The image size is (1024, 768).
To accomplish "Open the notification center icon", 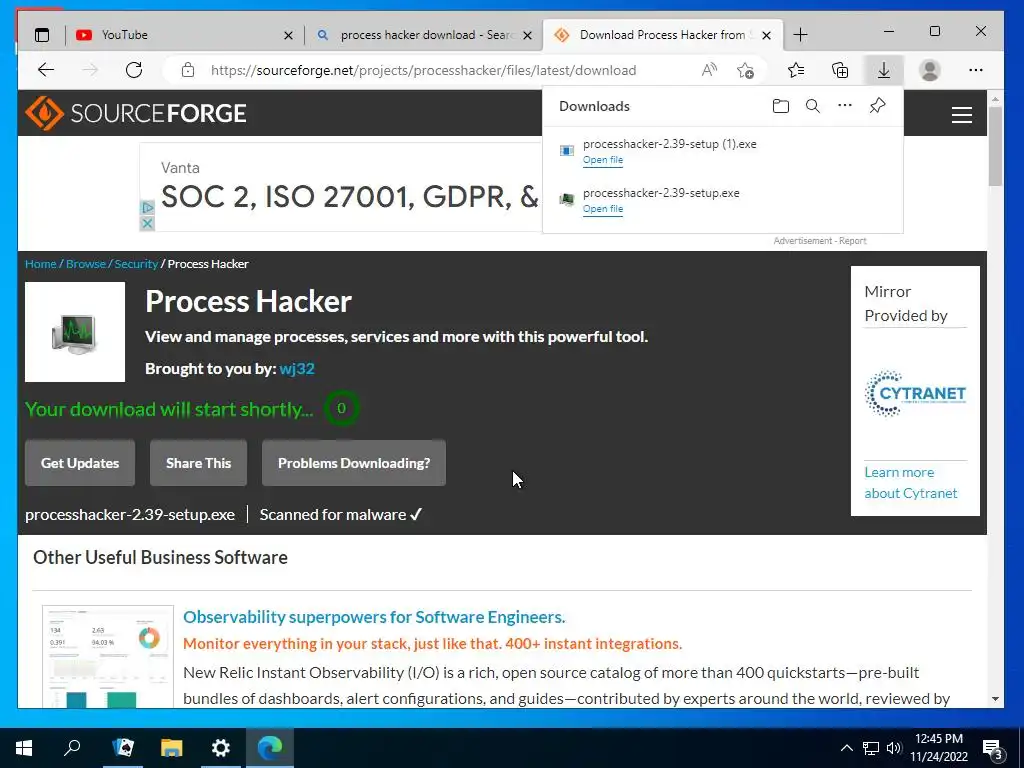I will click(x=993, y=749).
